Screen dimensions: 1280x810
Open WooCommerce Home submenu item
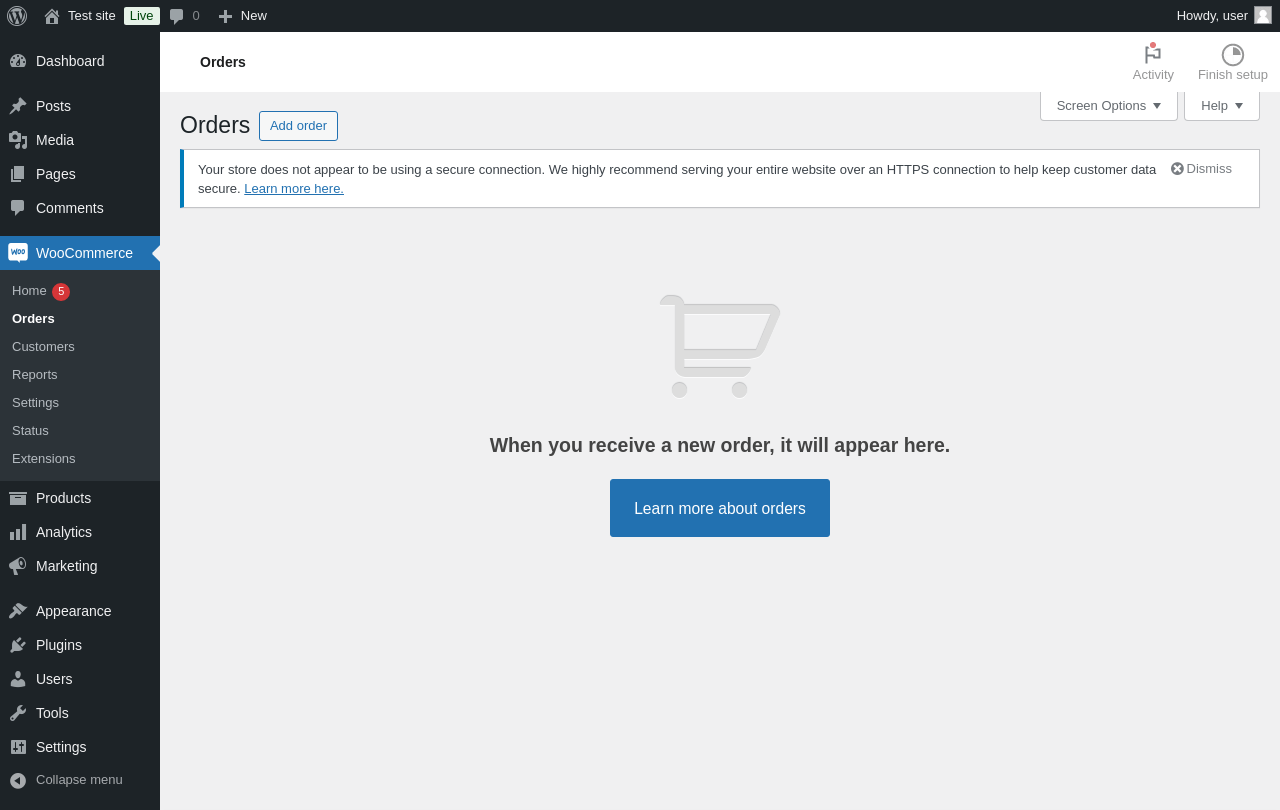coord(29,291)
